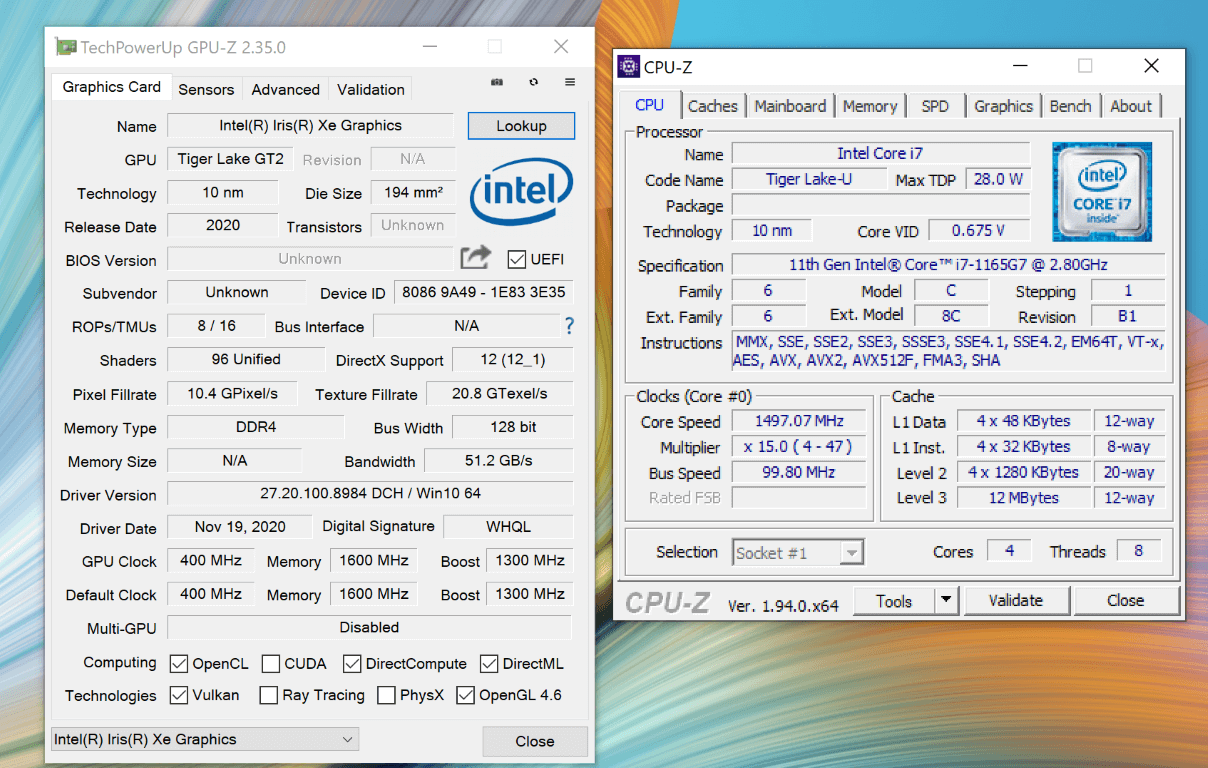Click the Lookup button
Screen dimensions: 1208x768
click(521, 126)
